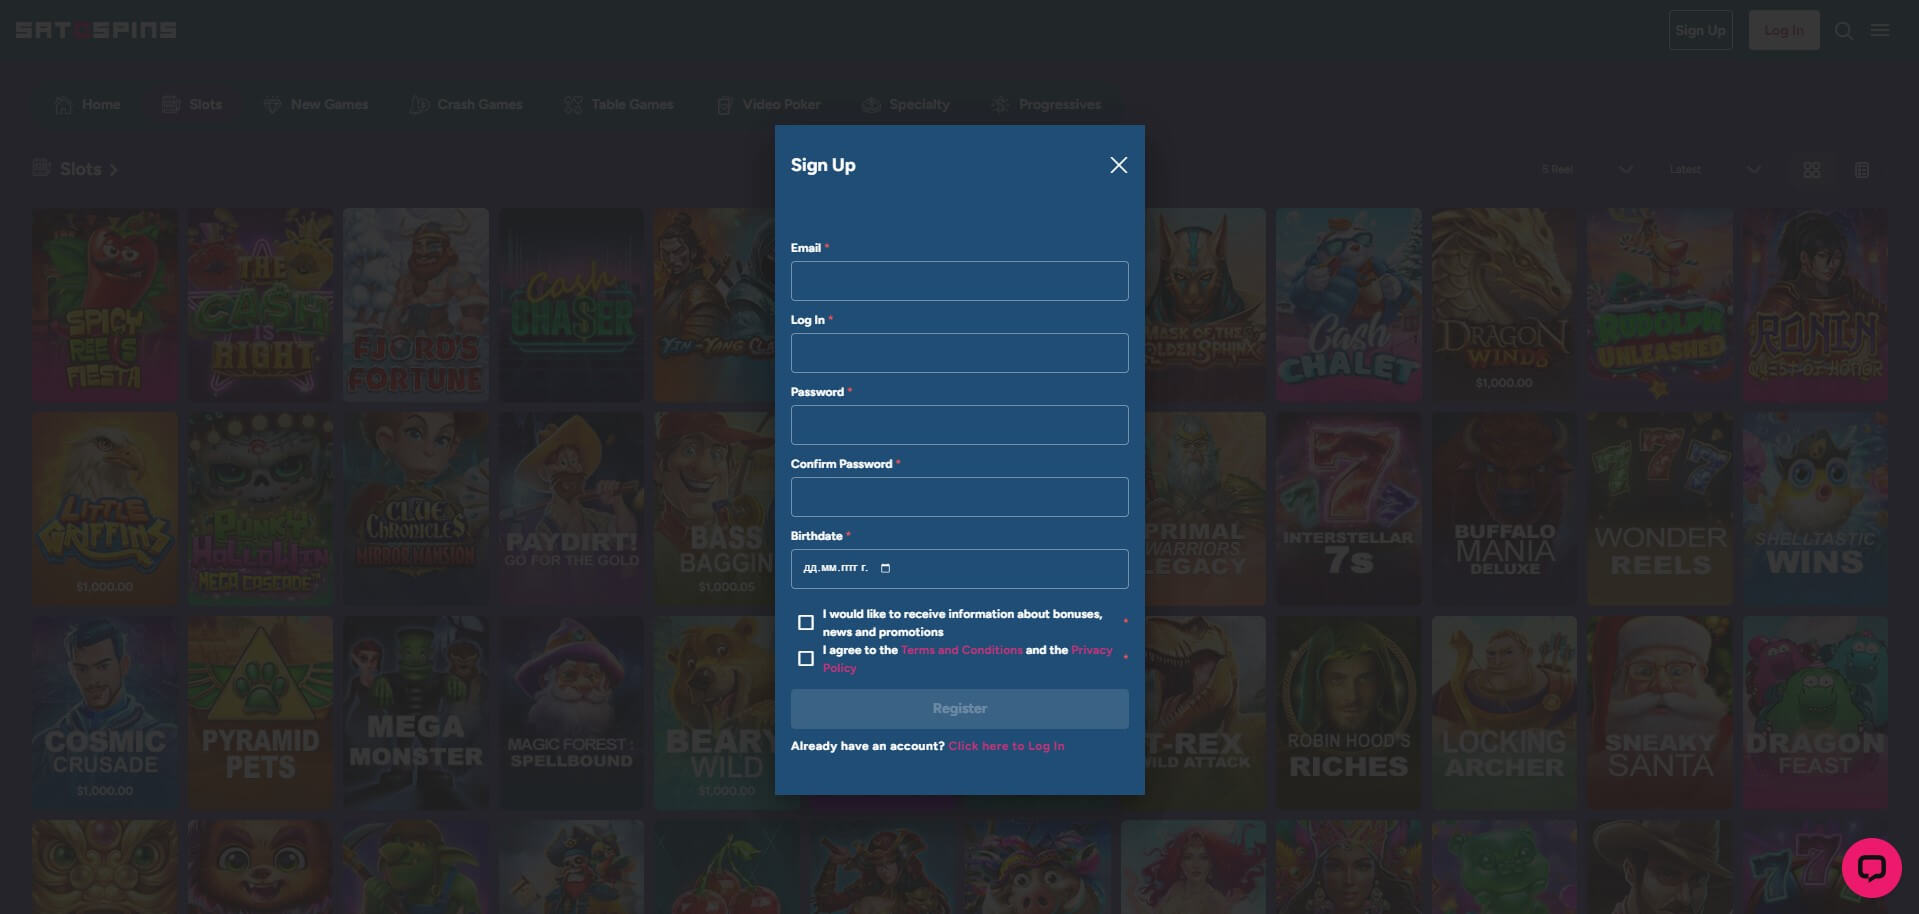The height and width of the screenshot is (914, 1919).
Task: Focus the Log In username field
Action: tap(959, 353)
